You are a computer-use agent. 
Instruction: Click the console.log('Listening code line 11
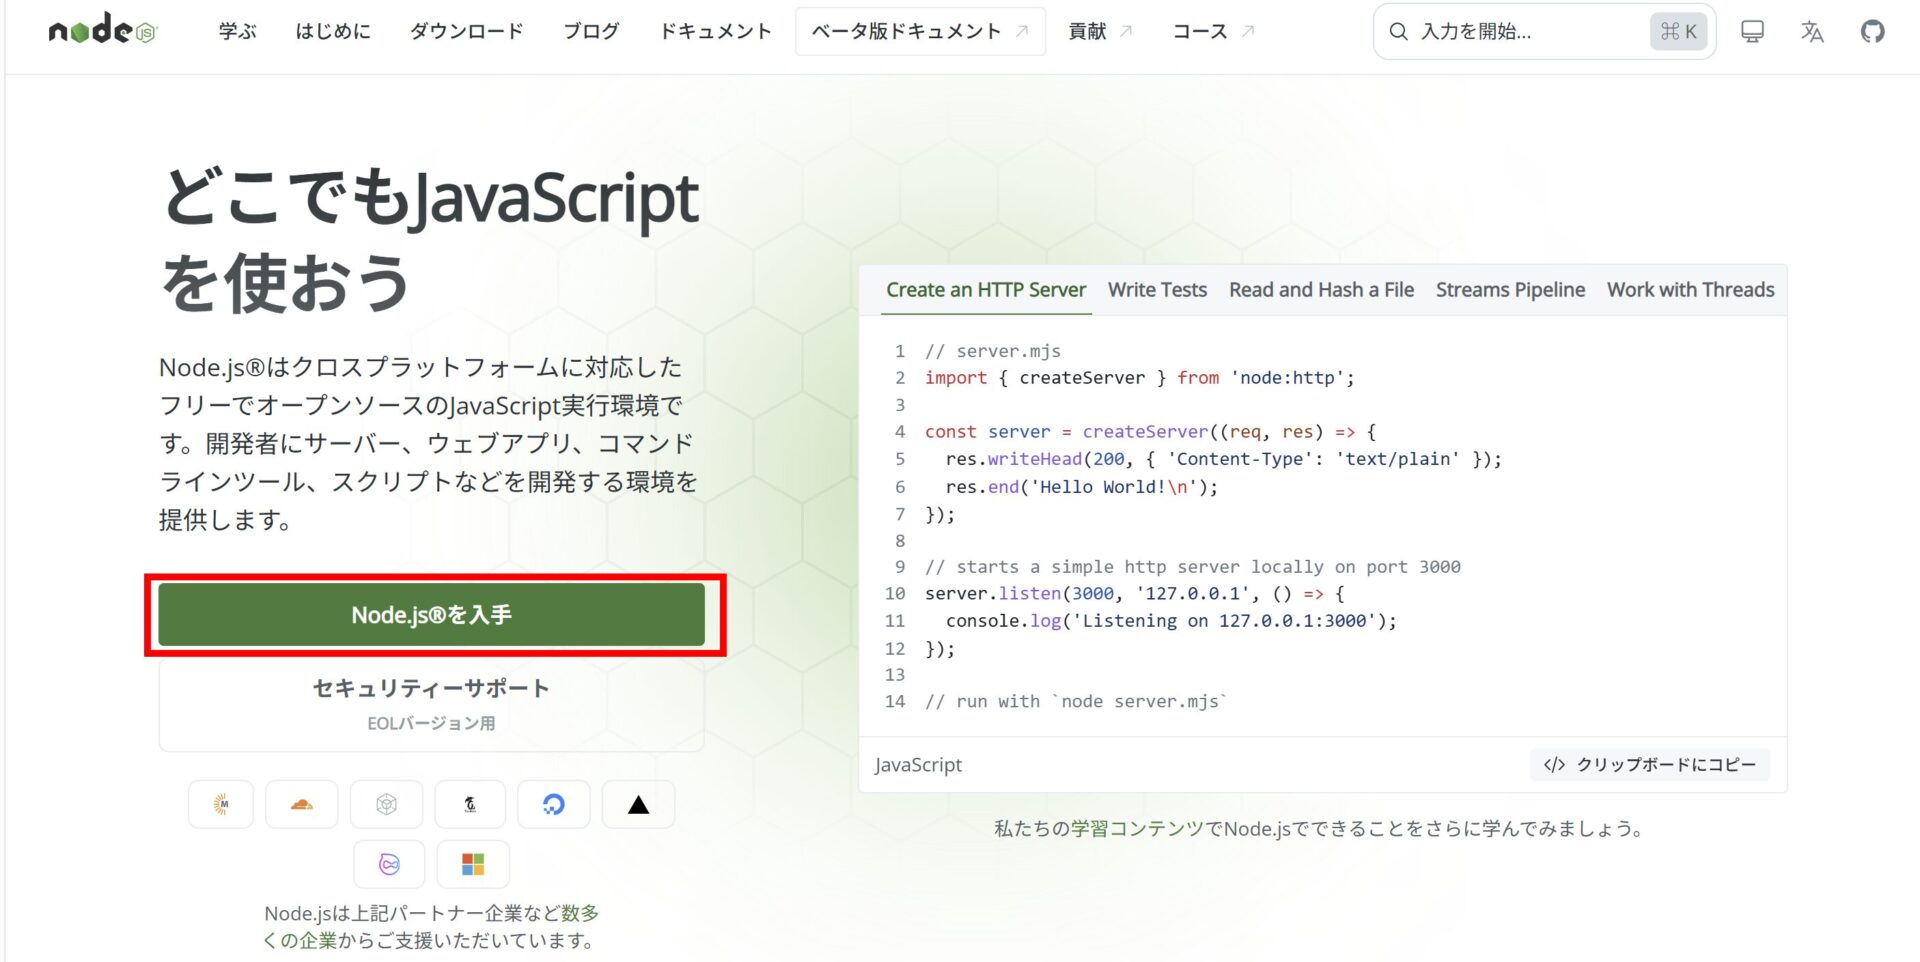[x=1171, y=621]
